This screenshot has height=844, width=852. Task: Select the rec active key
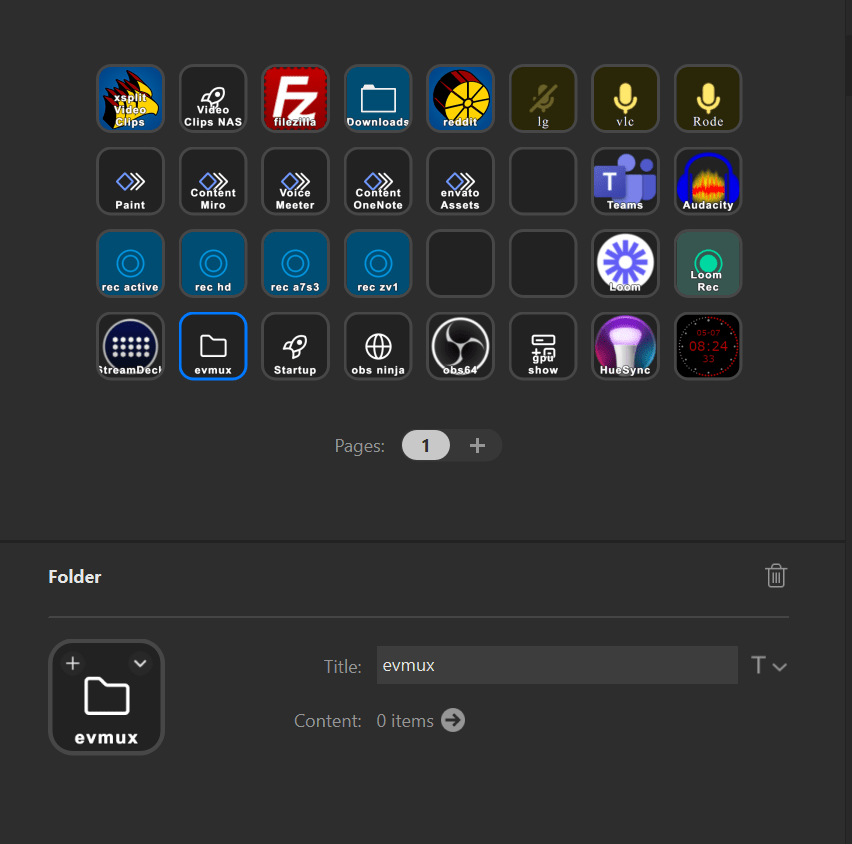pos(130,264)
